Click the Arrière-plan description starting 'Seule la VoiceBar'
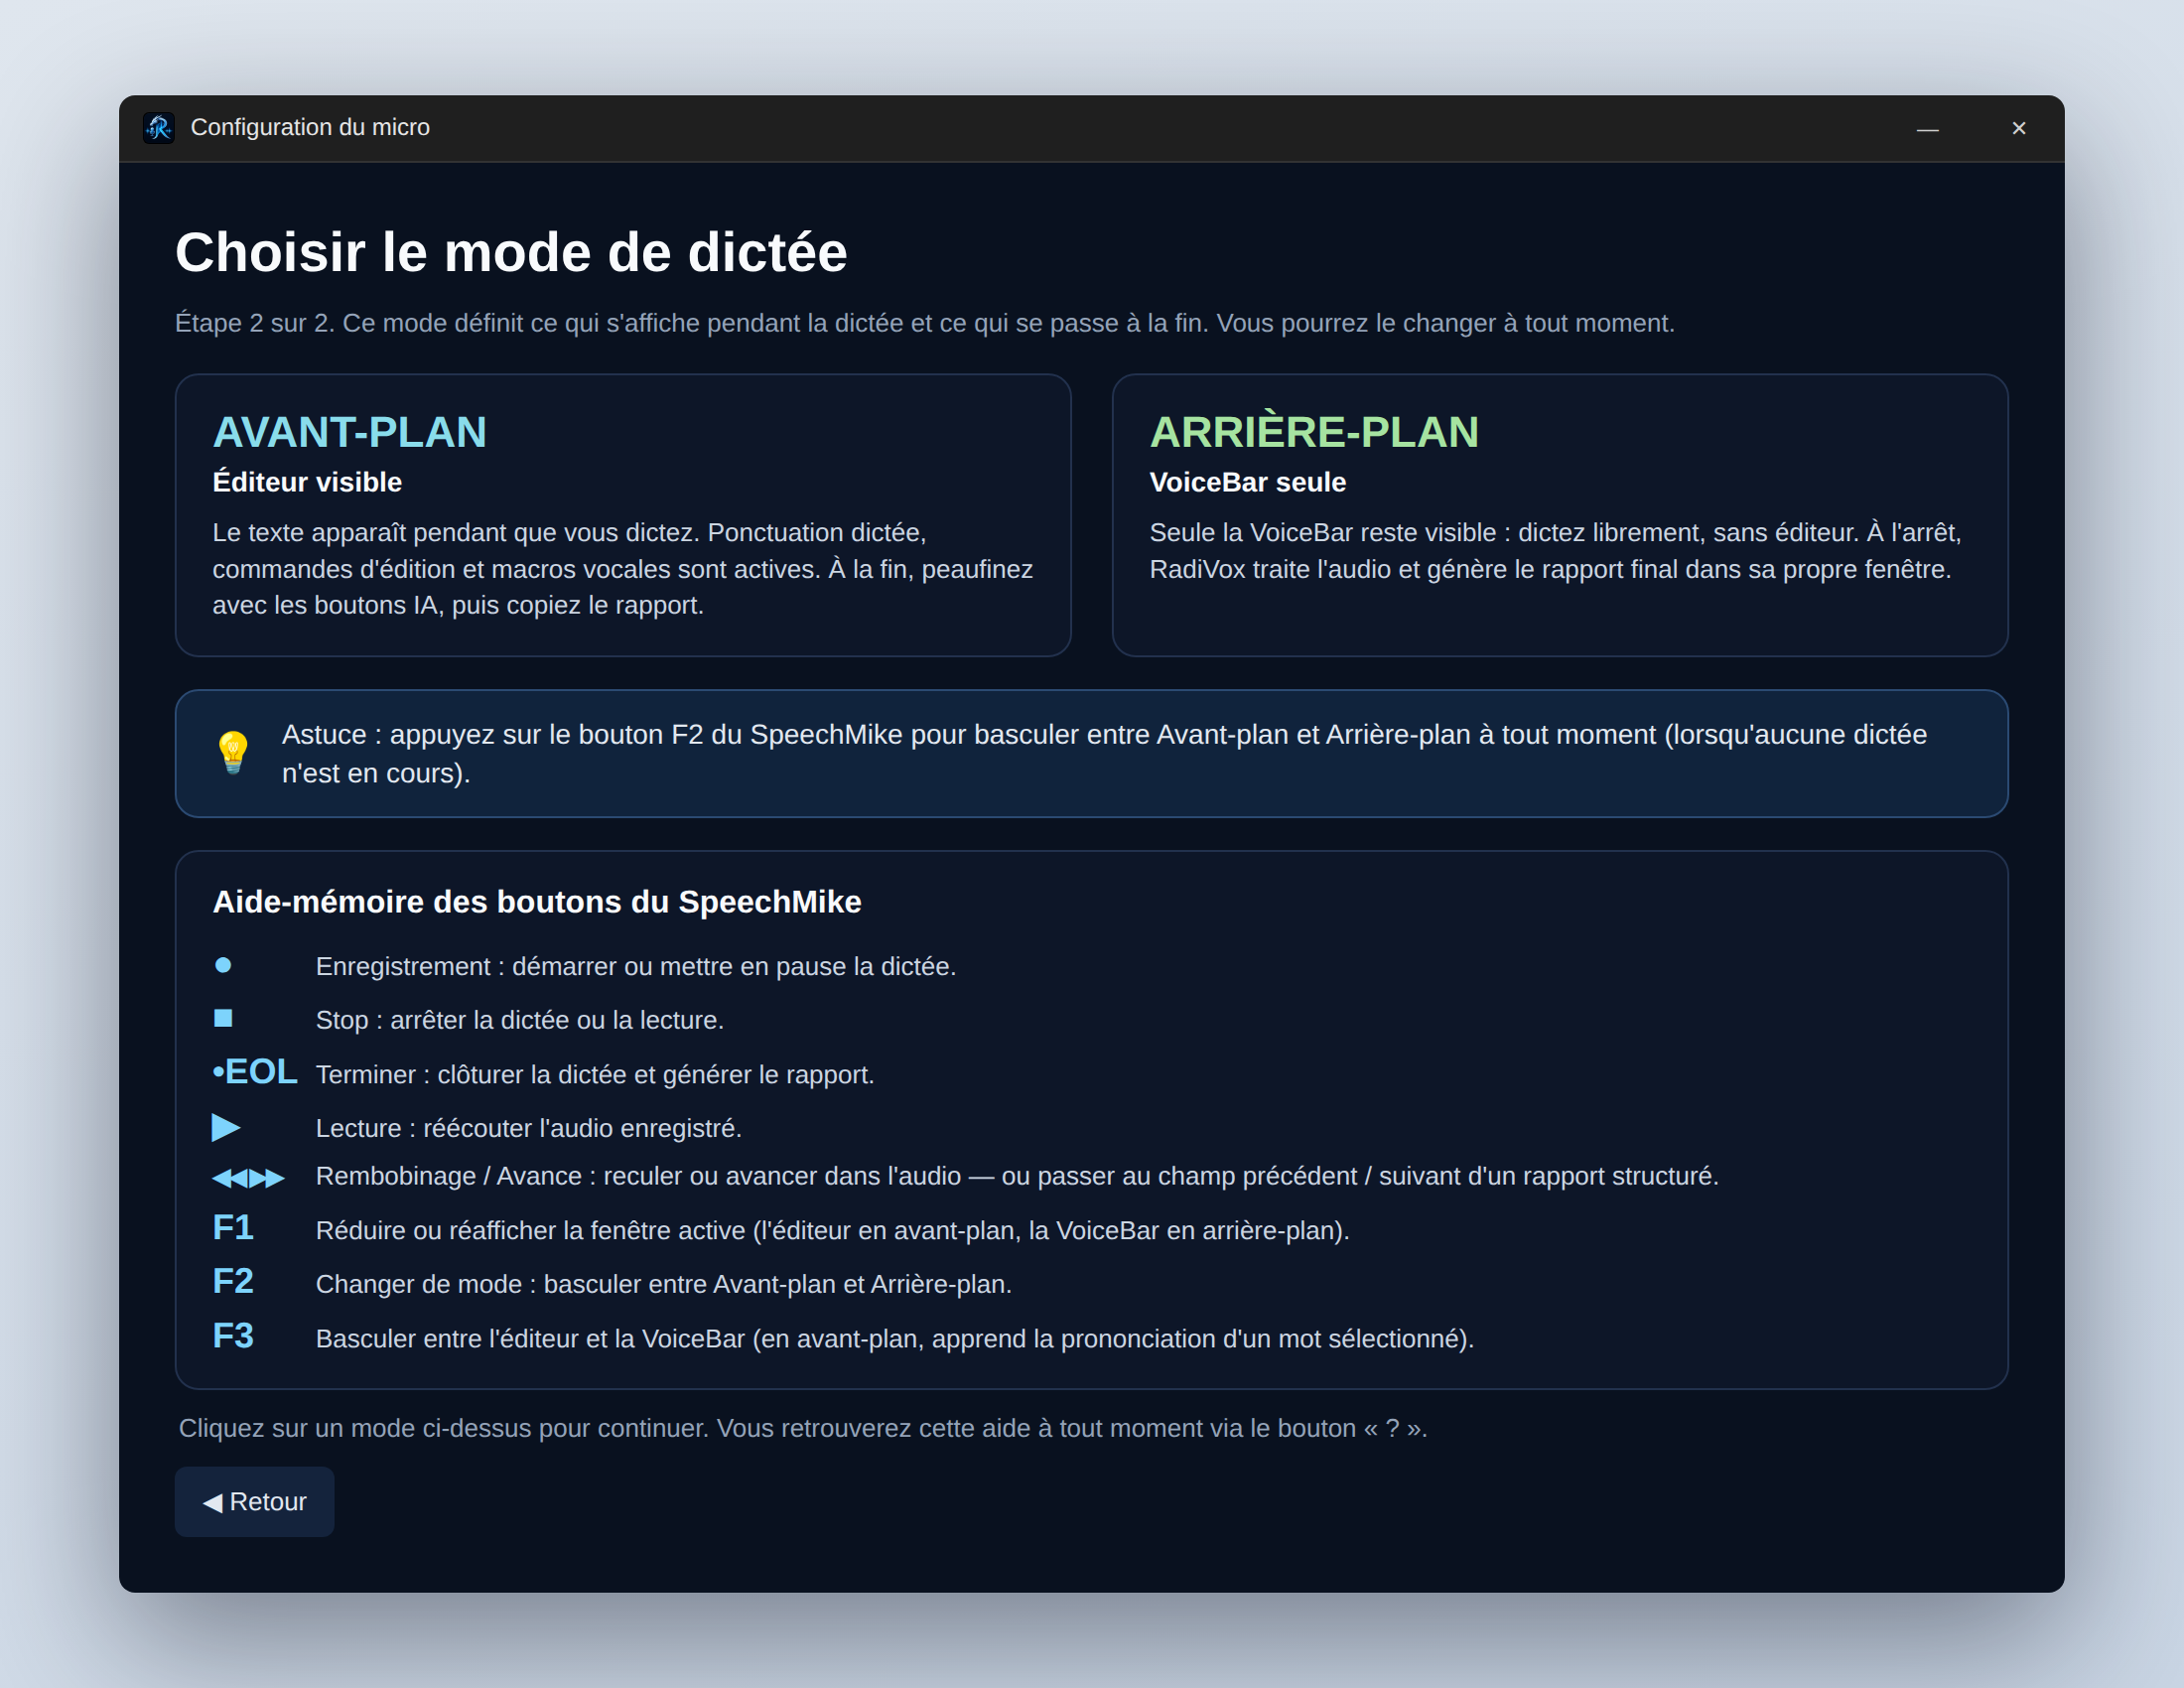The height and width of the screenshot is (1688, 2184). click(x=1555, y=550)
